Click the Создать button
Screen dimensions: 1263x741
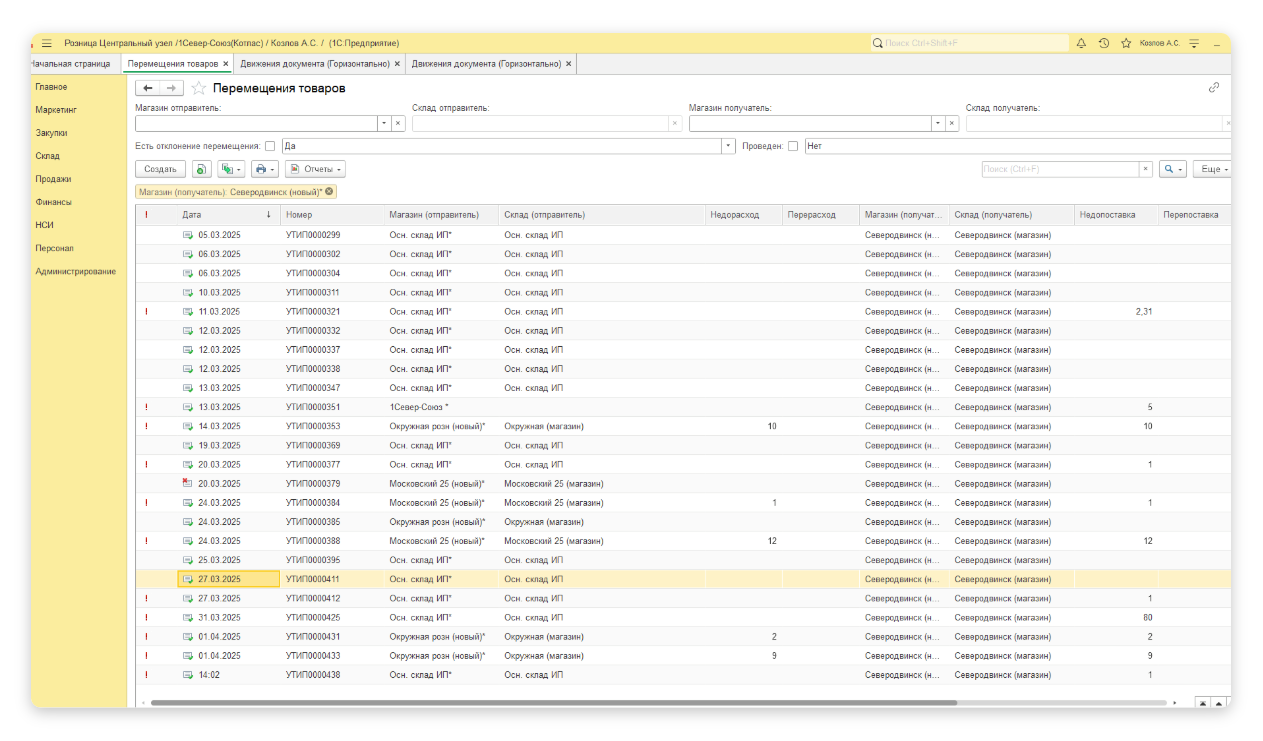160,169
